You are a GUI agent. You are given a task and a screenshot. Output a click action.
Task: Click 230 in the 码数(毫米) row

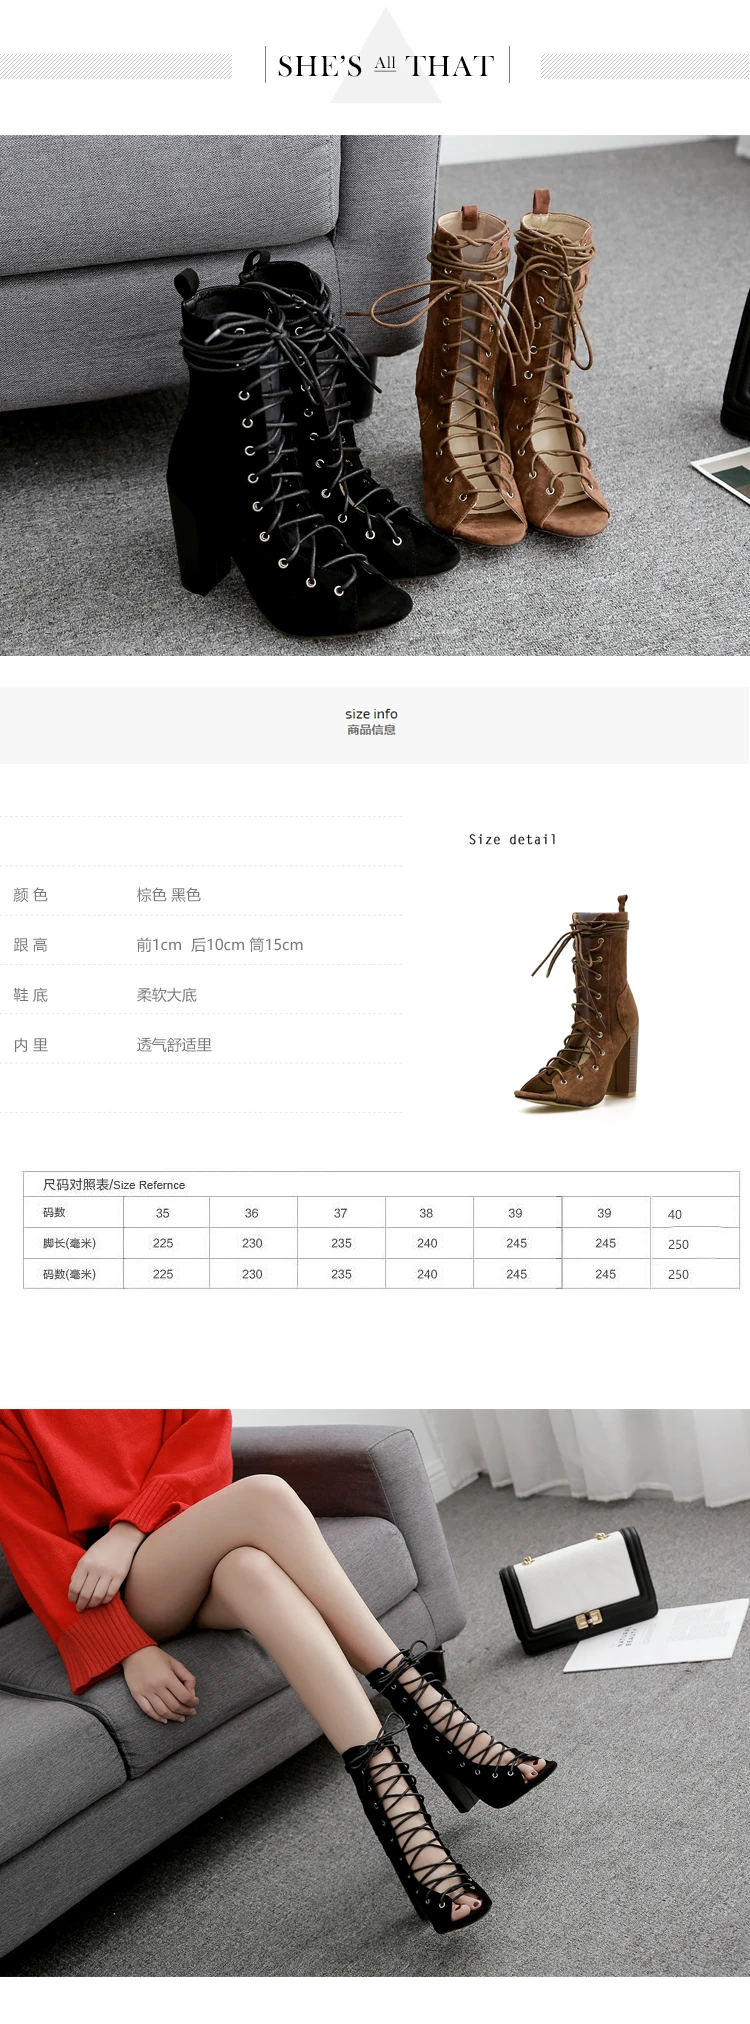[x=252, y=1274]
